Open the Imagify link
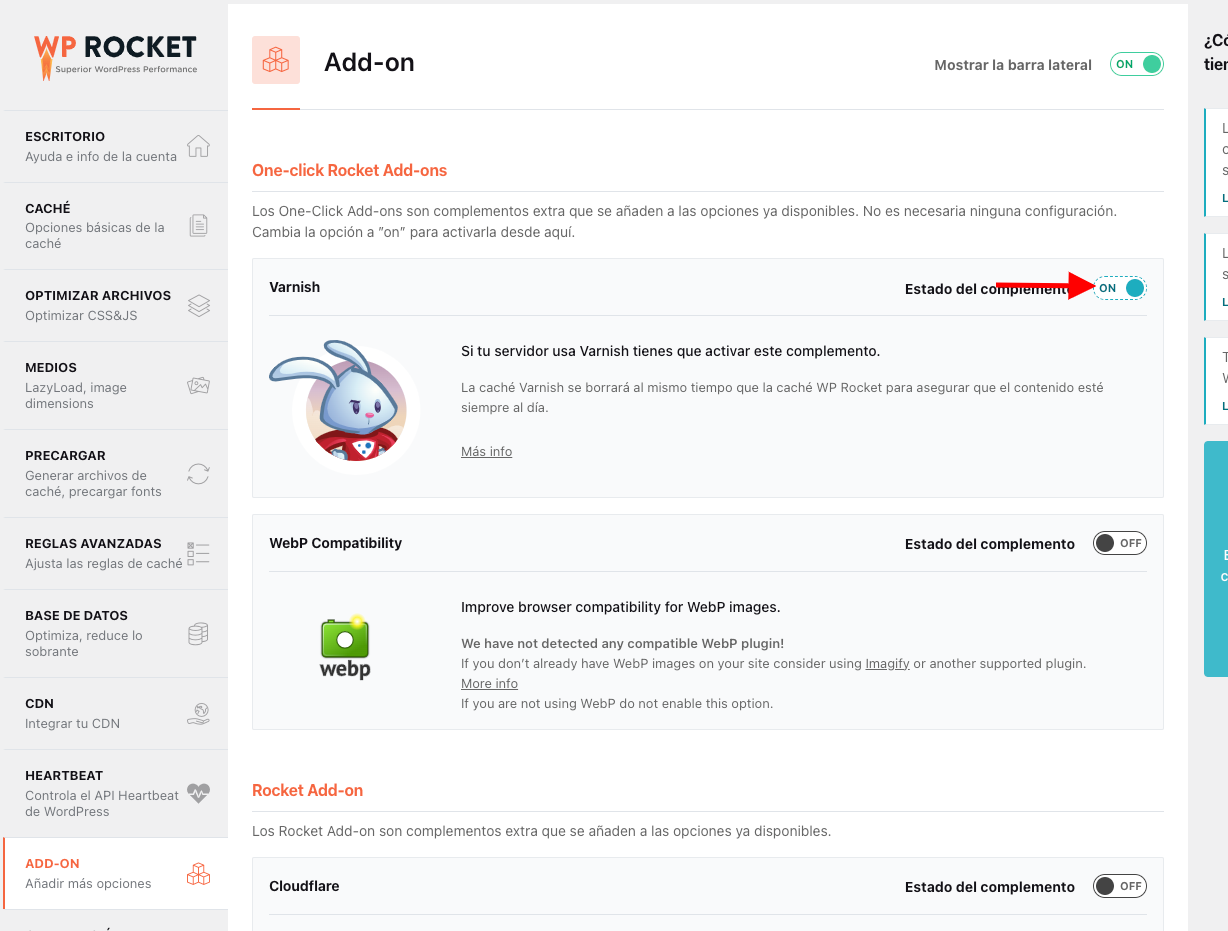This screenshot has height=931, width=1228. click(x=887, y=663)
